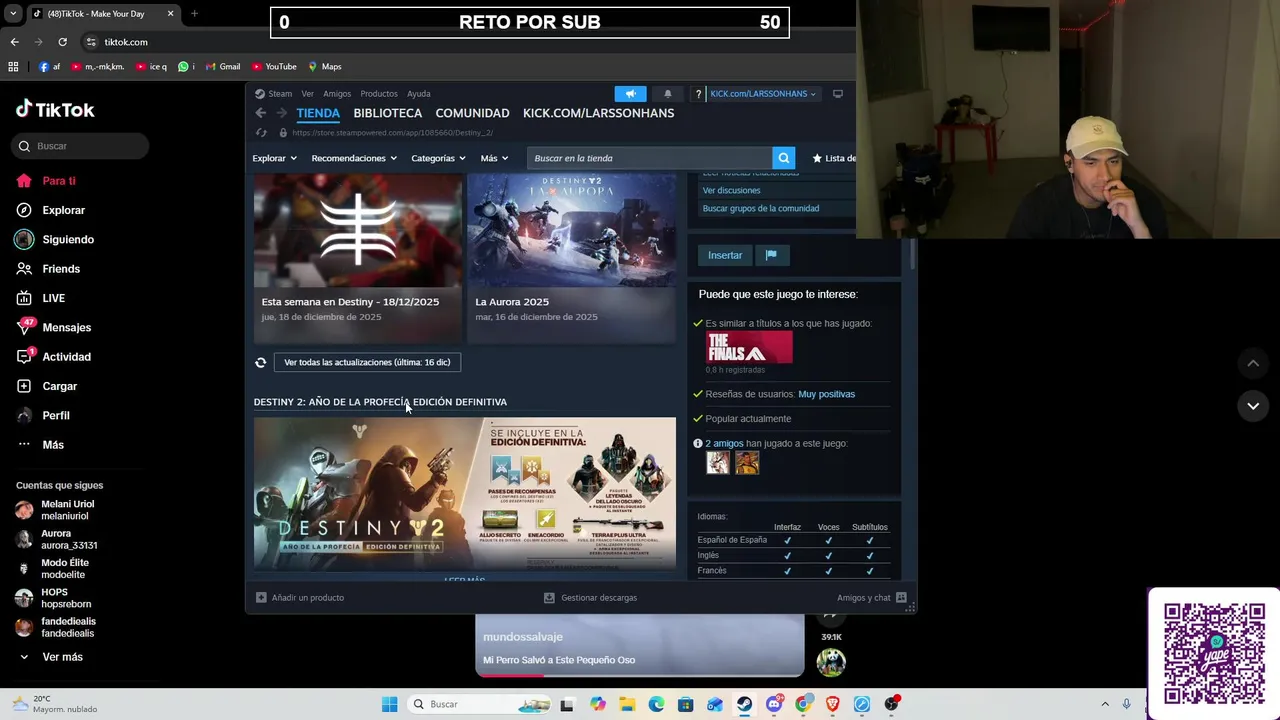Screen dimensions: 1280x720
Task: Click the Destiny 2 Edición Definitiva banner
Action: pyautogui.click(x=465, y=493)
